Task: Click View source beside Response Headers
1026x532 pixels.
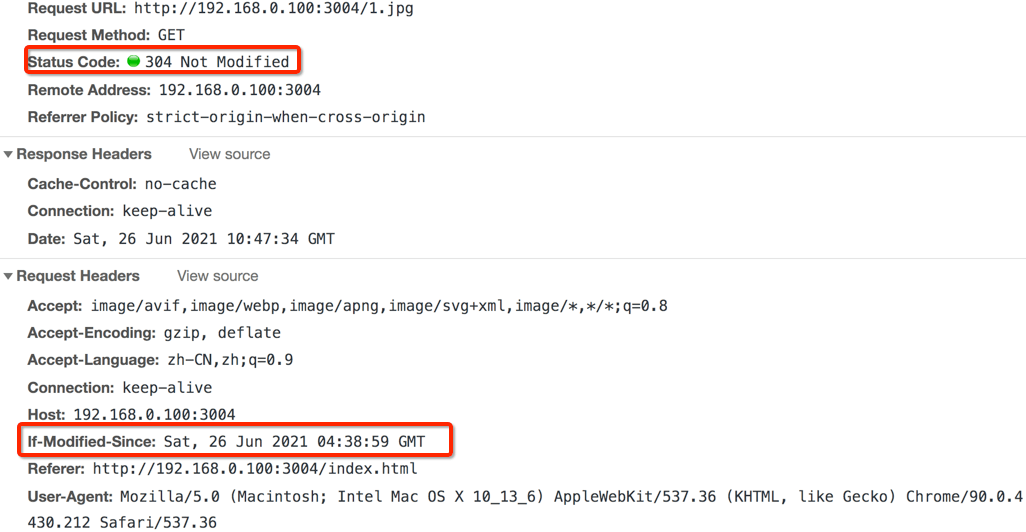Action: pos(229,155)
